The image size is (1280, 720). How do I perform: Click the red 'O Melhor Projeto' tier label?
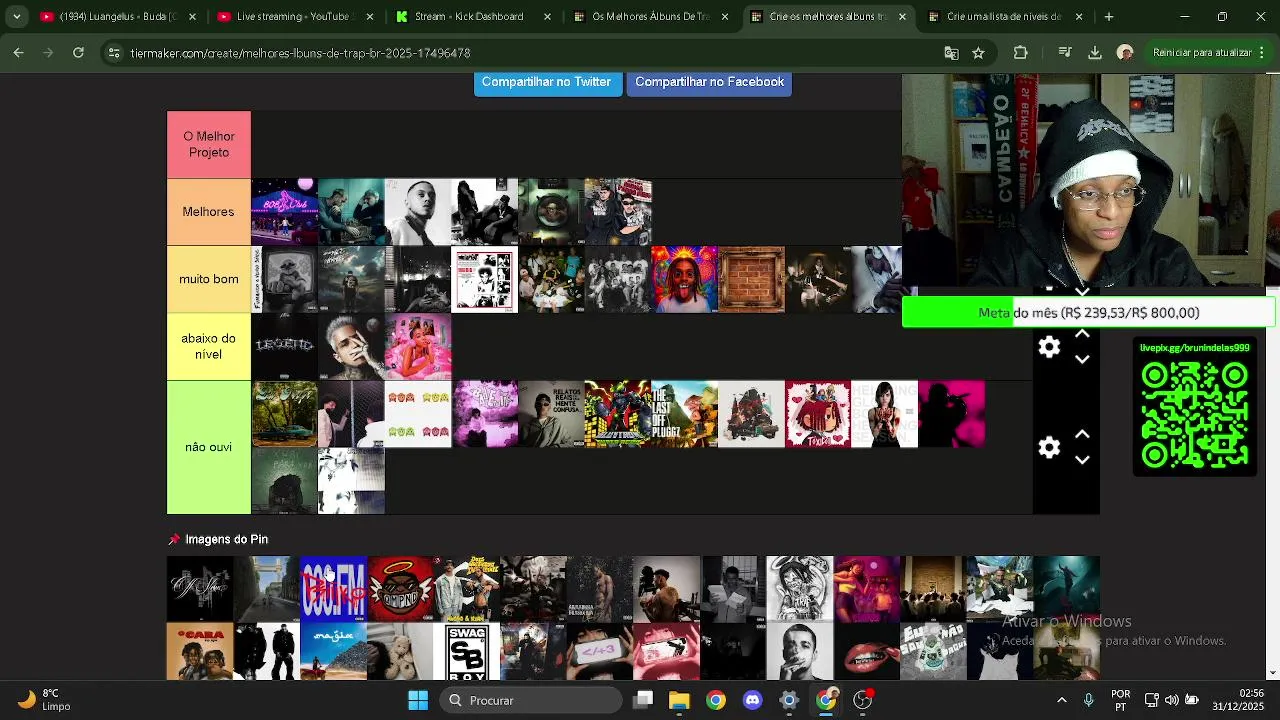click(x=209, y=144)
